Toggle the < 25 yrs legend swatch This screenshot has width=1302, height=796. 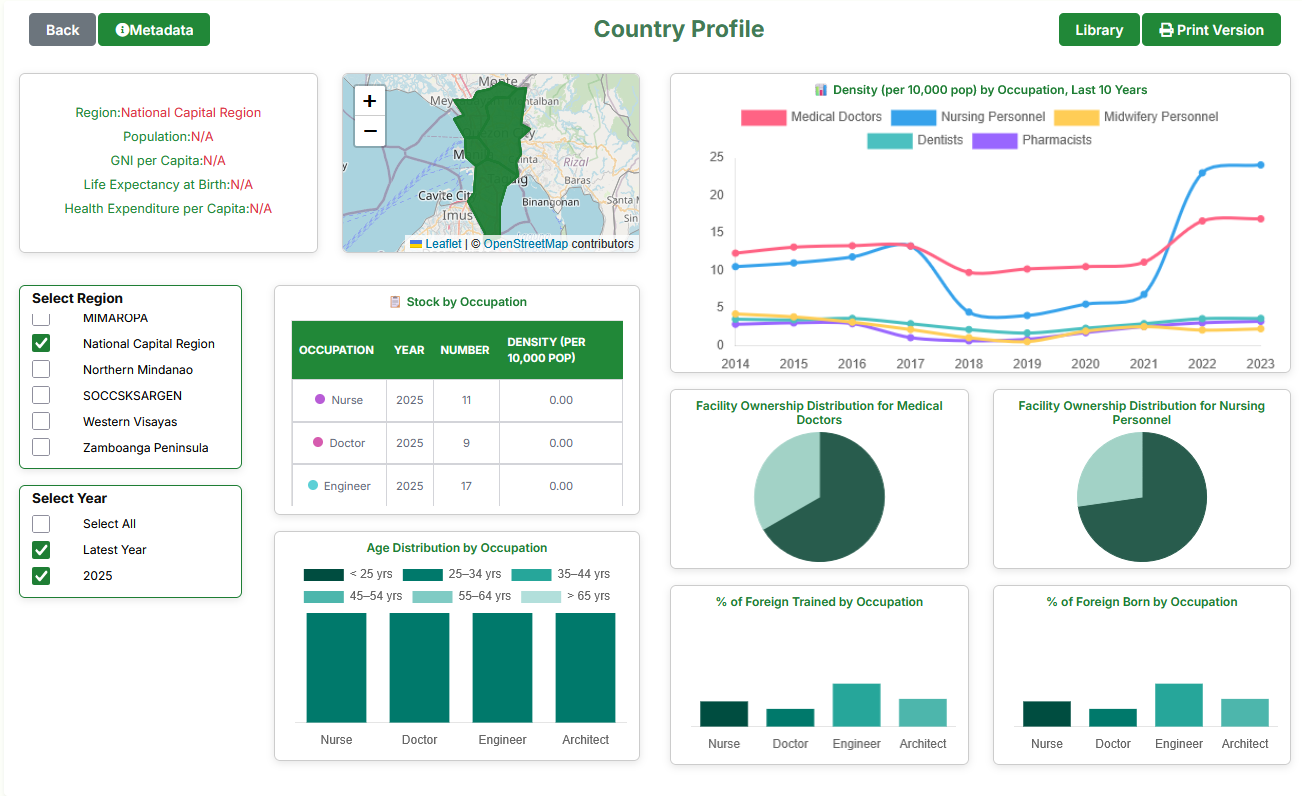click(324, 575)
